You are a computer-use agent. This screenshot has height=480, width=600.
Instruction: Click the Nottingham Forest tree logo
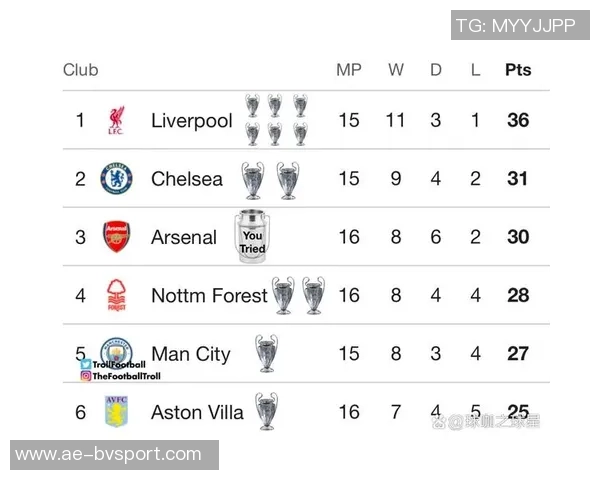116,295
